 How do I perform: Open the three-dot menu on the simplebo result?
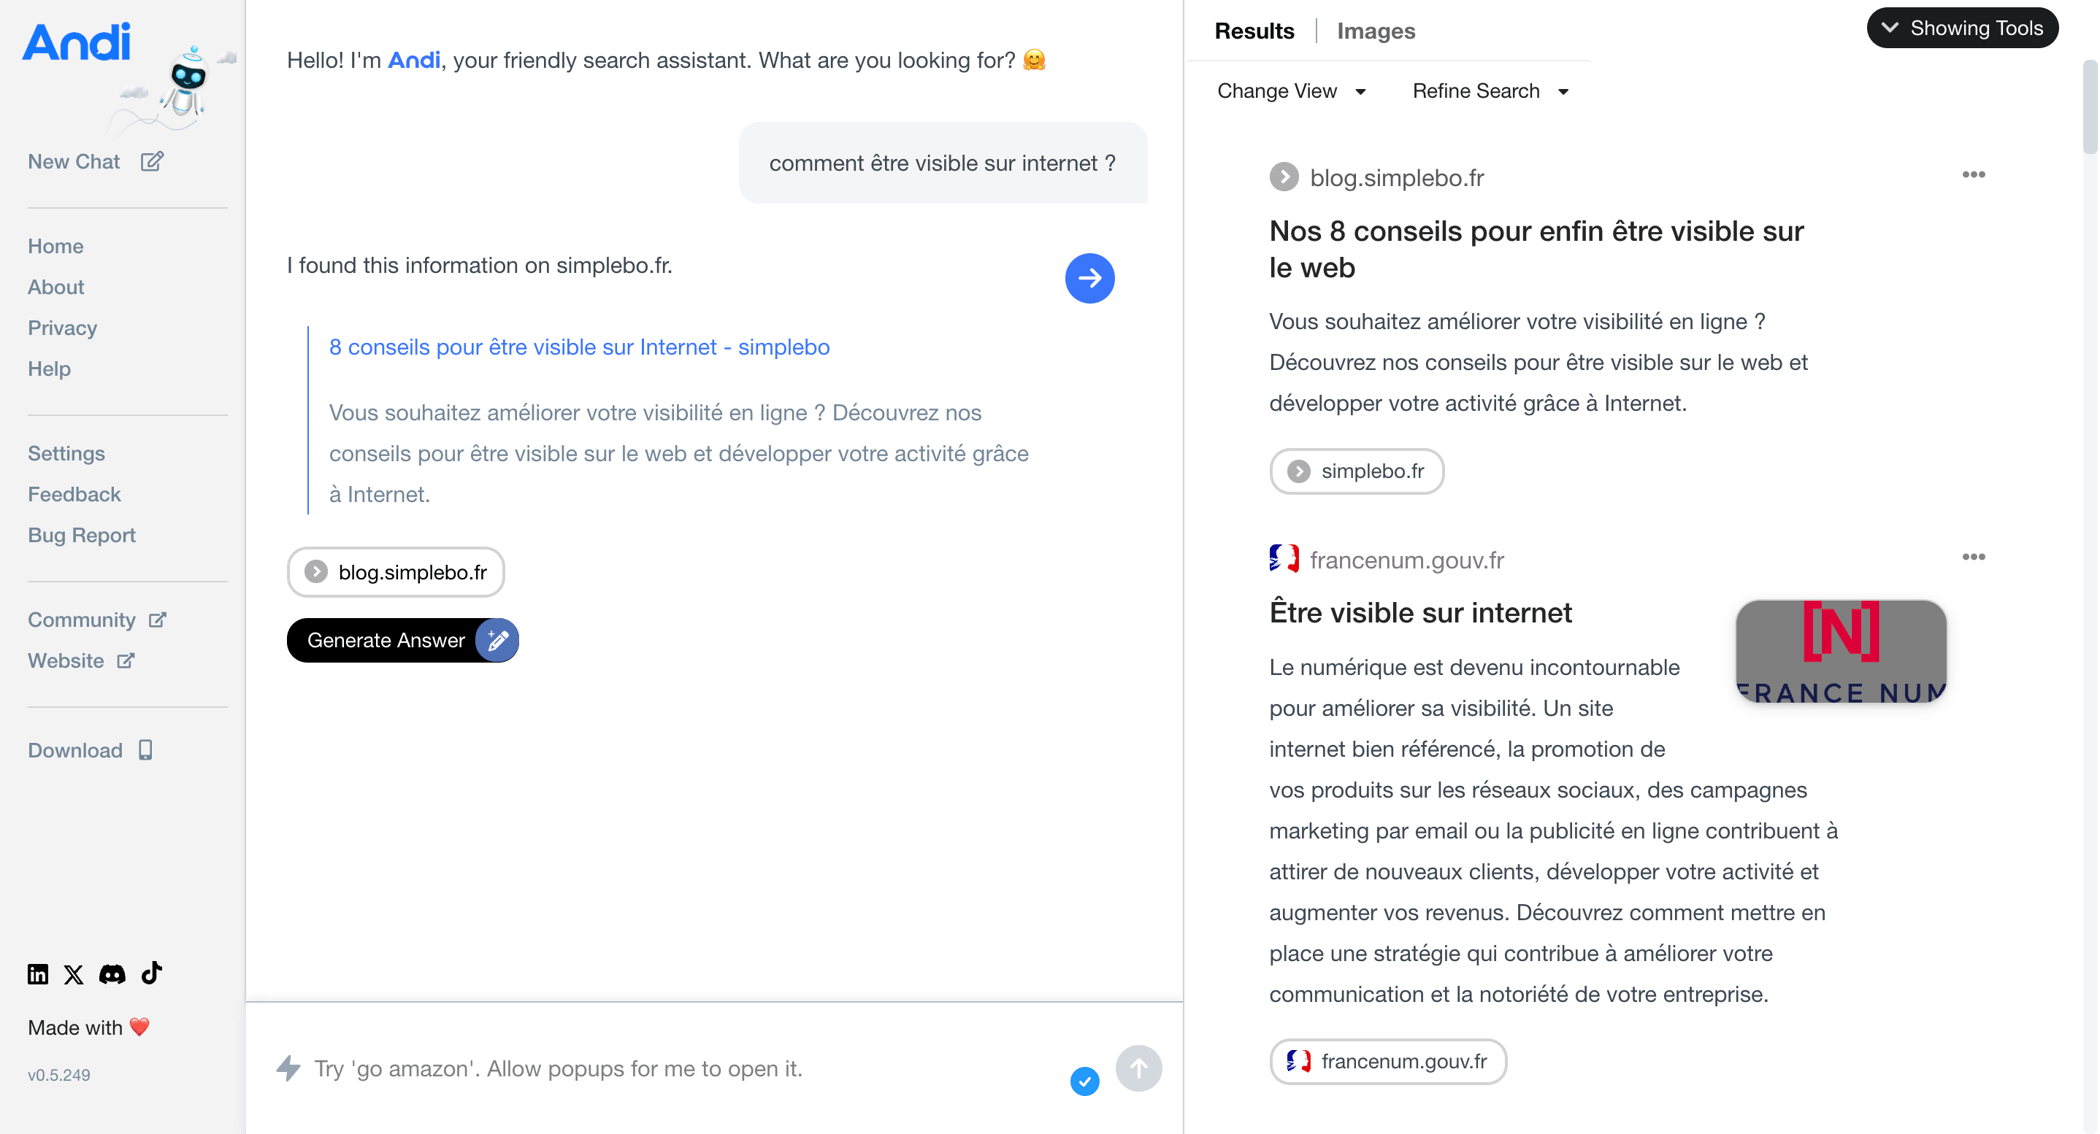pos(1973,174)
